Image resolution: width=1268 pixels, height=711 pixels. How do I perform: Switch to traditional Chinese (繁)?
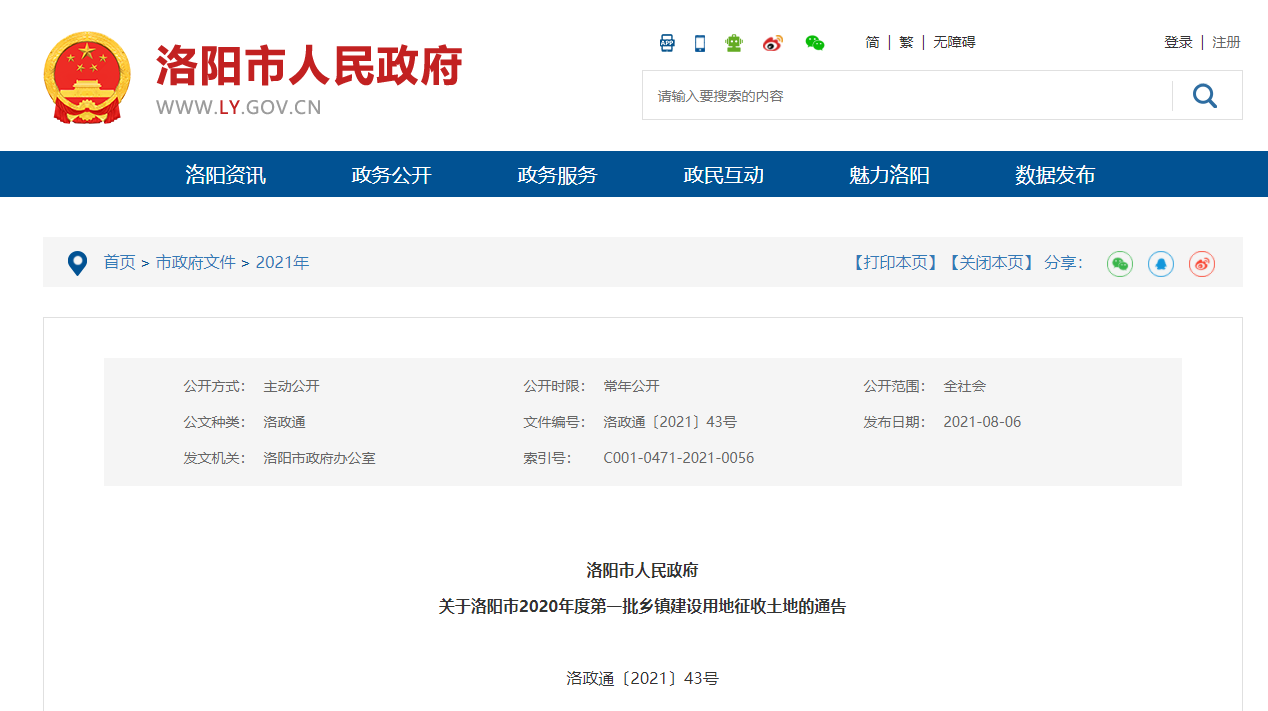coord(906,42)
